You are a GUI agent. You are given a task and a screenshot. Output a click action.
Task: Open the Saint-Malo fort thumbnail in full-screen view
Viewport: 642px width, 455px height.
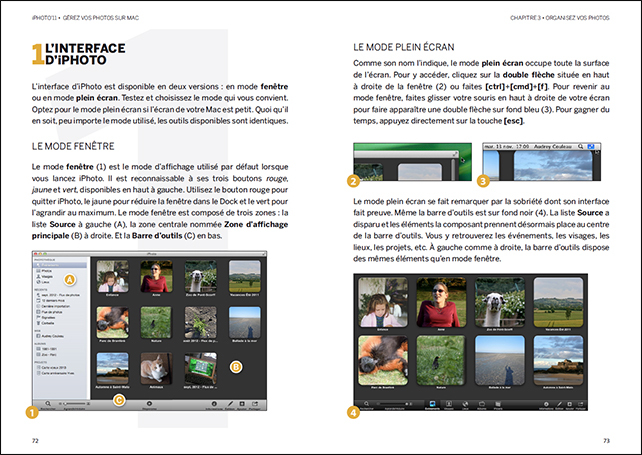click(558, 360)
